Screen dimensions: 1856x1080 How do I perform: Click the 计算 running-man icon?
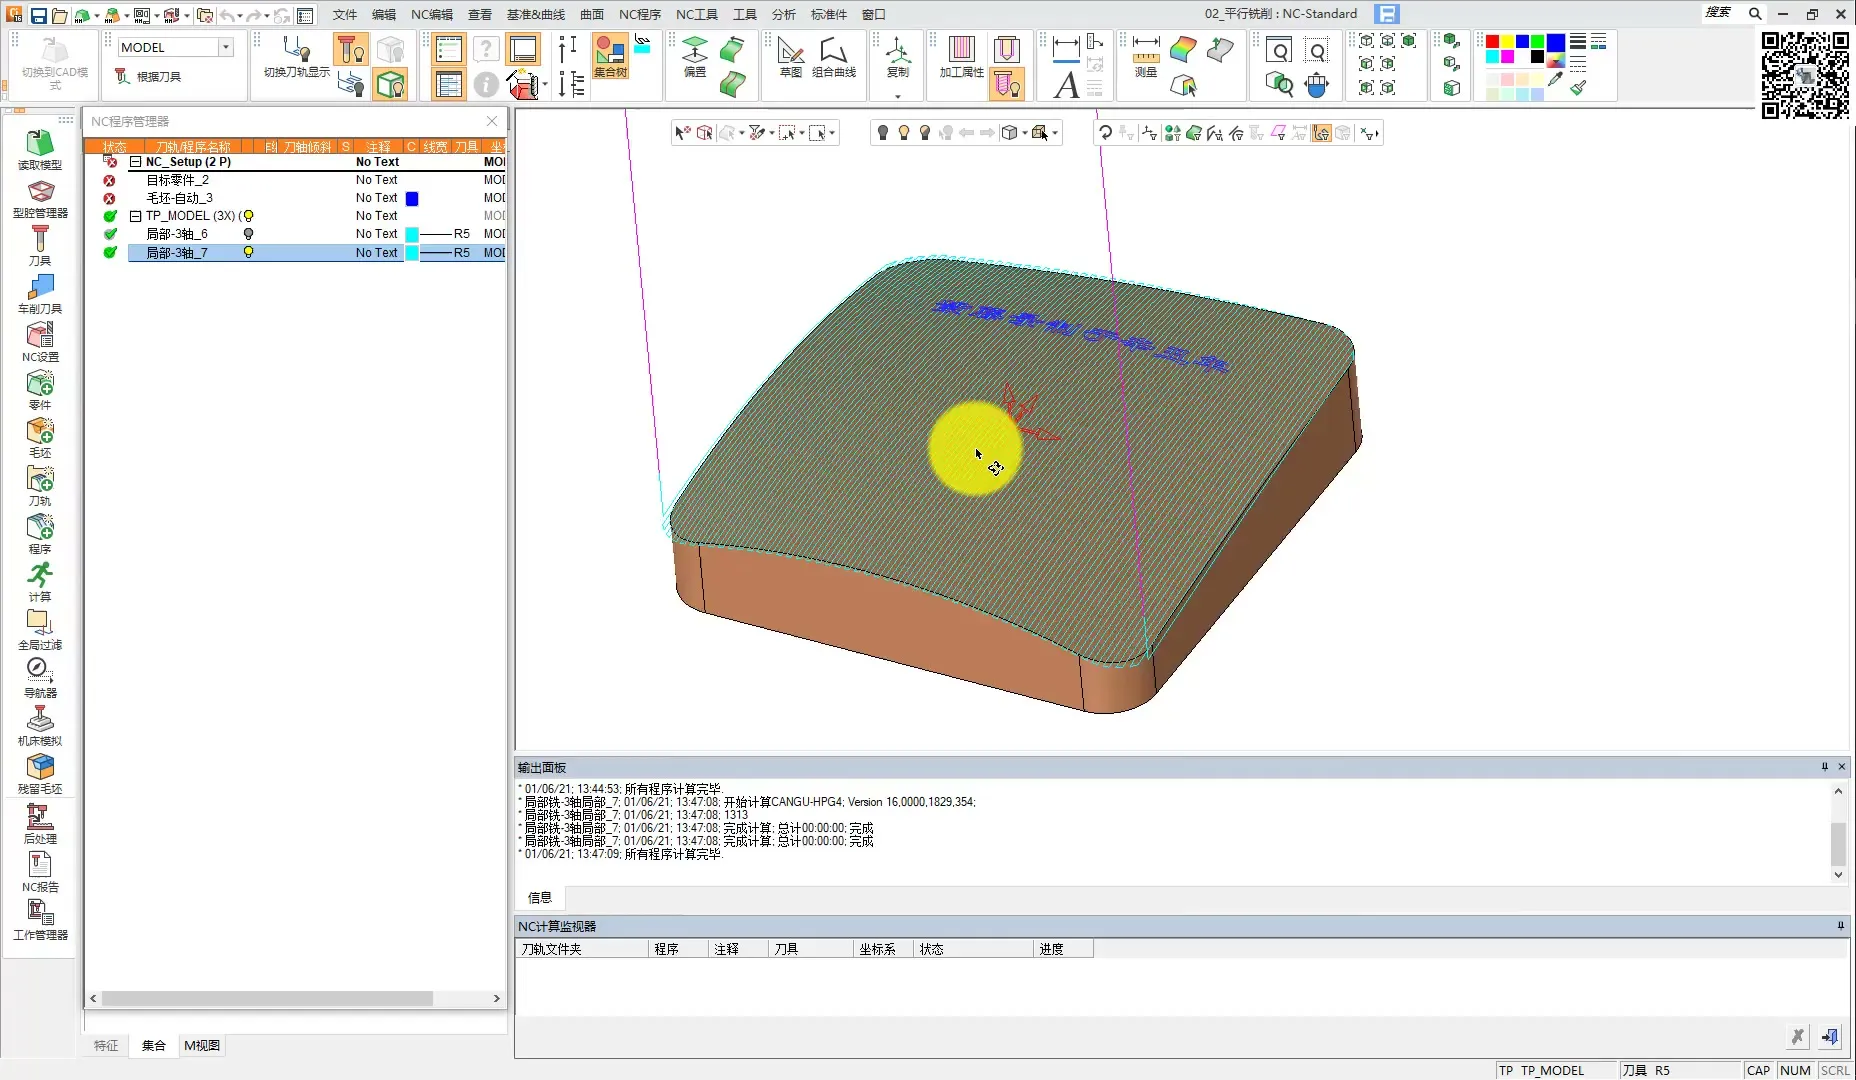[x=40, y=579]
